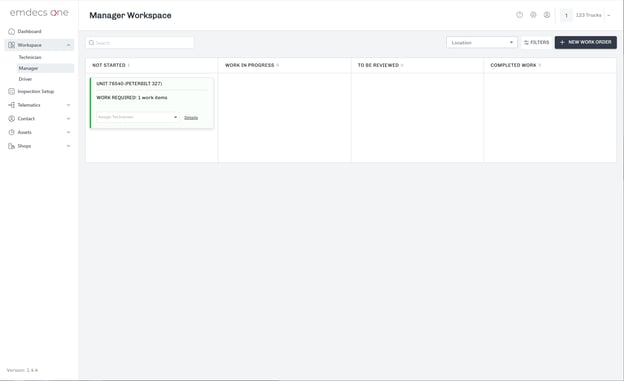Open the Location dropdown
624x381 pixels.
point(482,43)
